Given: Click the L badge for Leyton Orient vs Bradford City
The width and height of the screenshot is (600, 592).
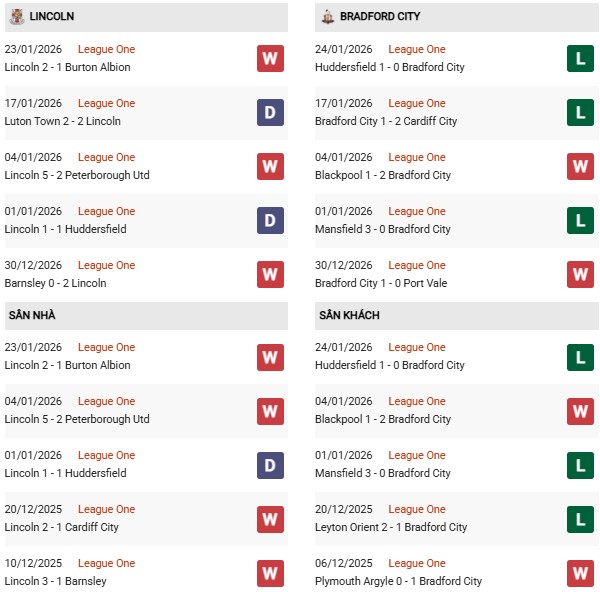Looking at the screenshot, I should 580,519.
